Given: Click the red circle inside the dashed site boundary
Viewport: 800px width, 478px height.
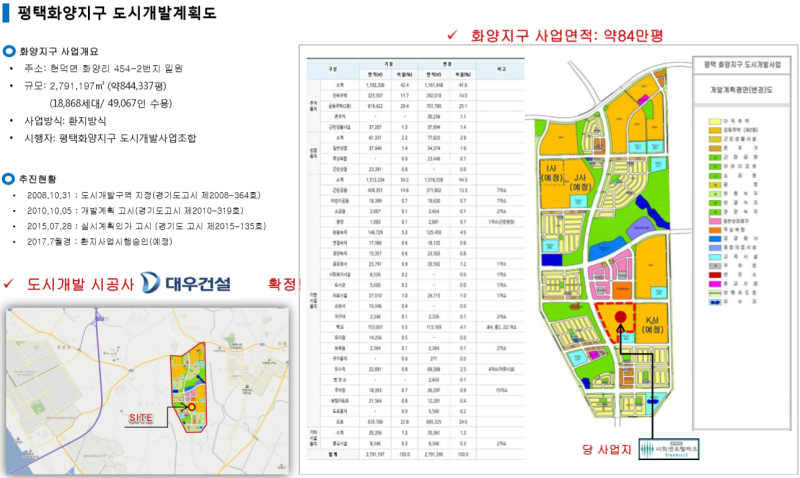Looking at the screenshot, I should (x=620, y=317).
